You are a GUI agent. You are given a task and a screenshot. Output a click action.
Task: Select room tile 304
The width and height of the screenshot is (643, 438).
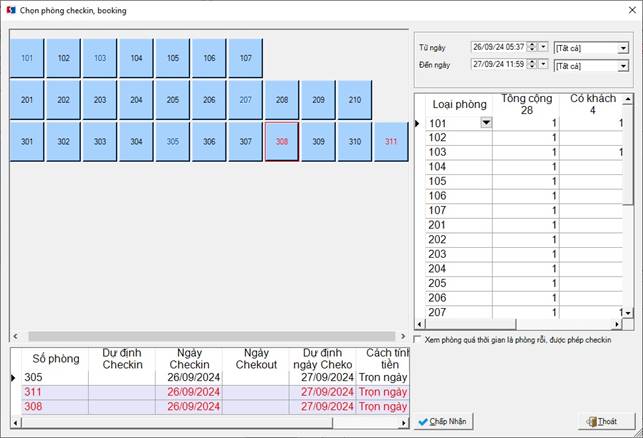pyautogui.click(x=136, y=141)
